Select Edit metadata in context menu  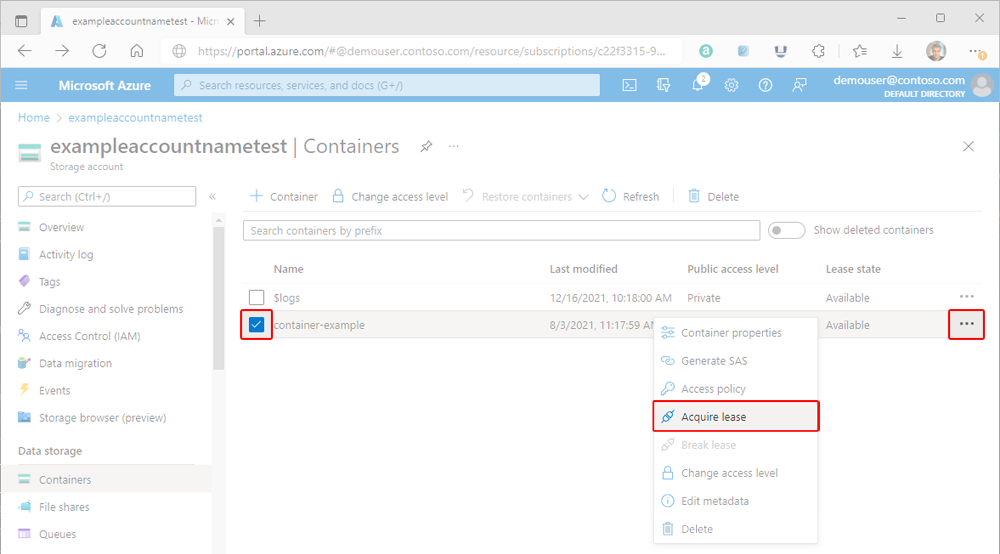point(735,501)
